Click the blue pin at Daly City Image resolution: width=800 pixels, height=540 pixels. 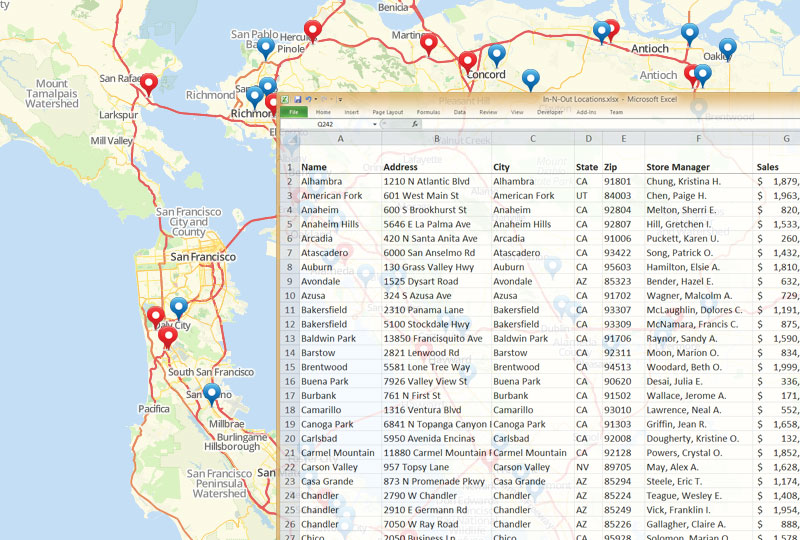coord(179,307)
